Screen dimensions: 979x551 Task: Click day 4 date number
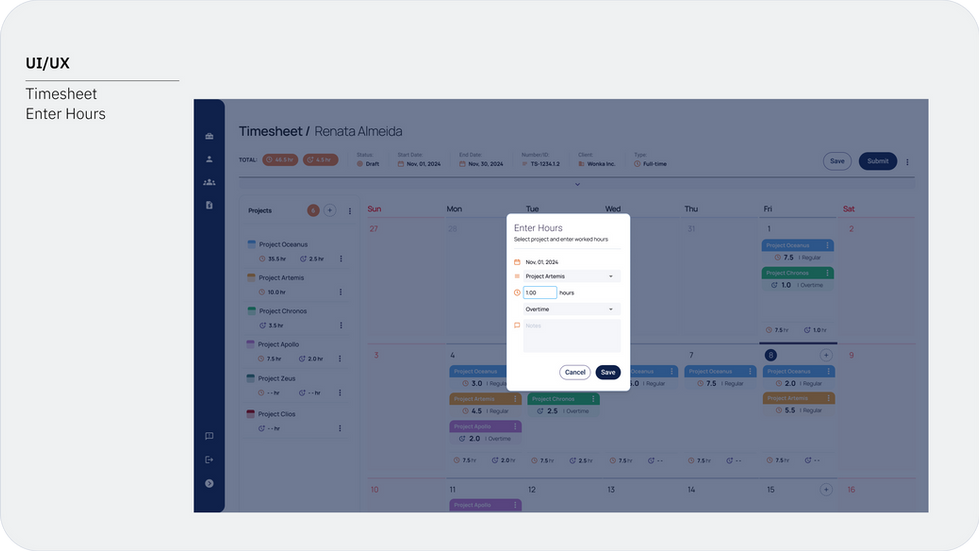click(x=453, y=355)
